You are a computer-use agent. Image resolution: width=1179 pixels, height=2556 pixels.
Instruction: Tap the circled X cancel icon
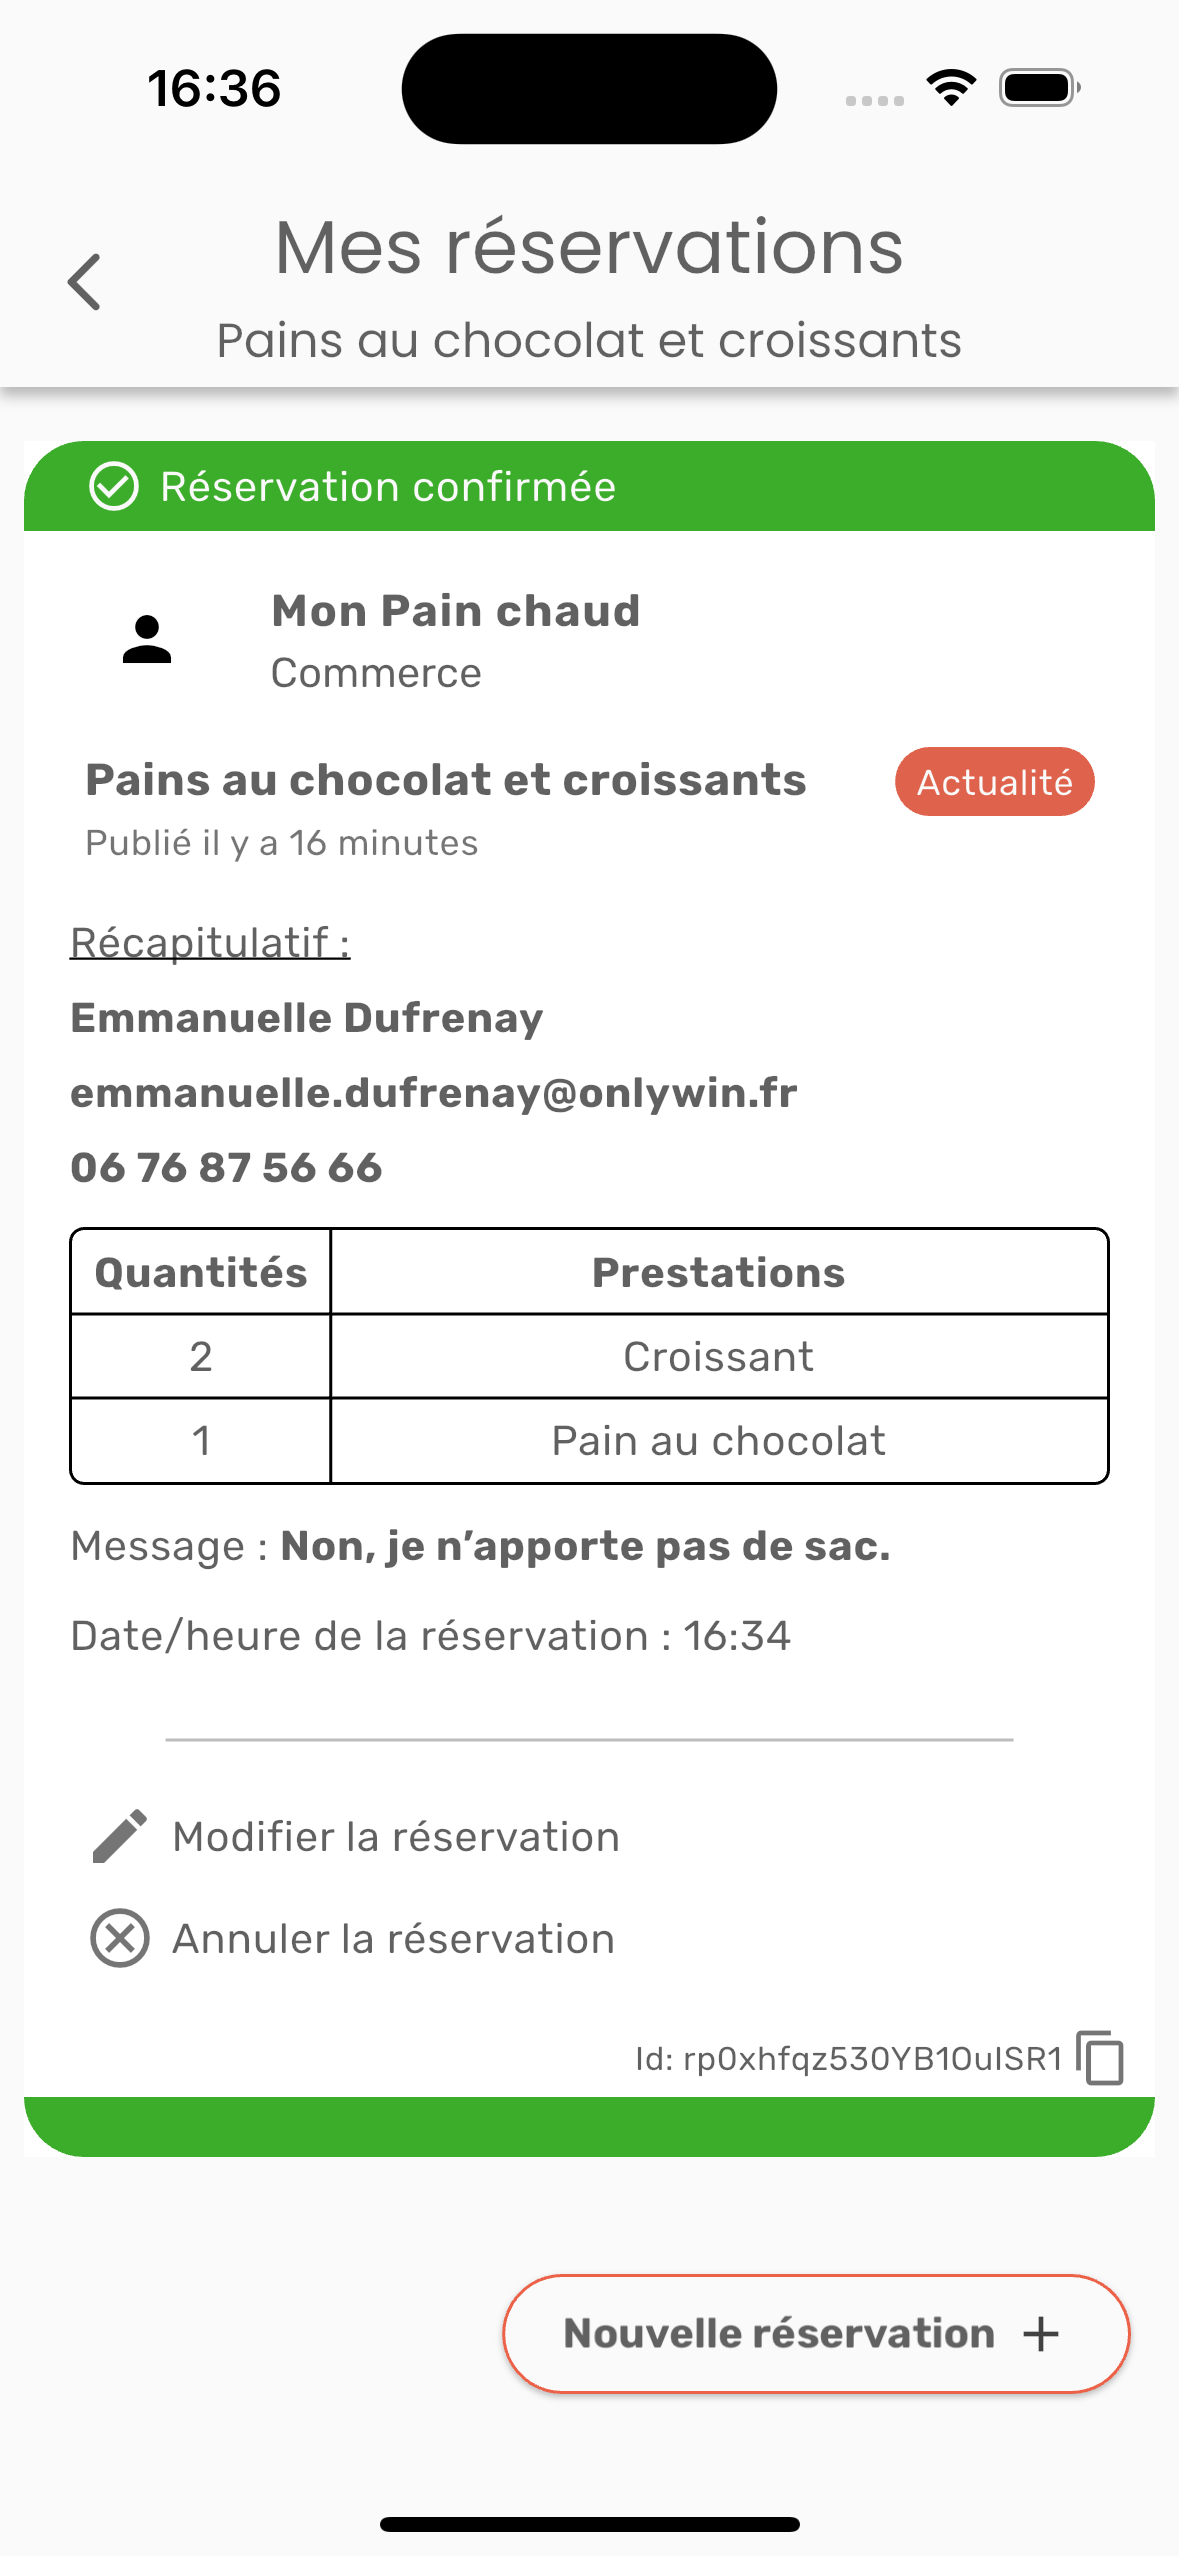[120, 1938]
